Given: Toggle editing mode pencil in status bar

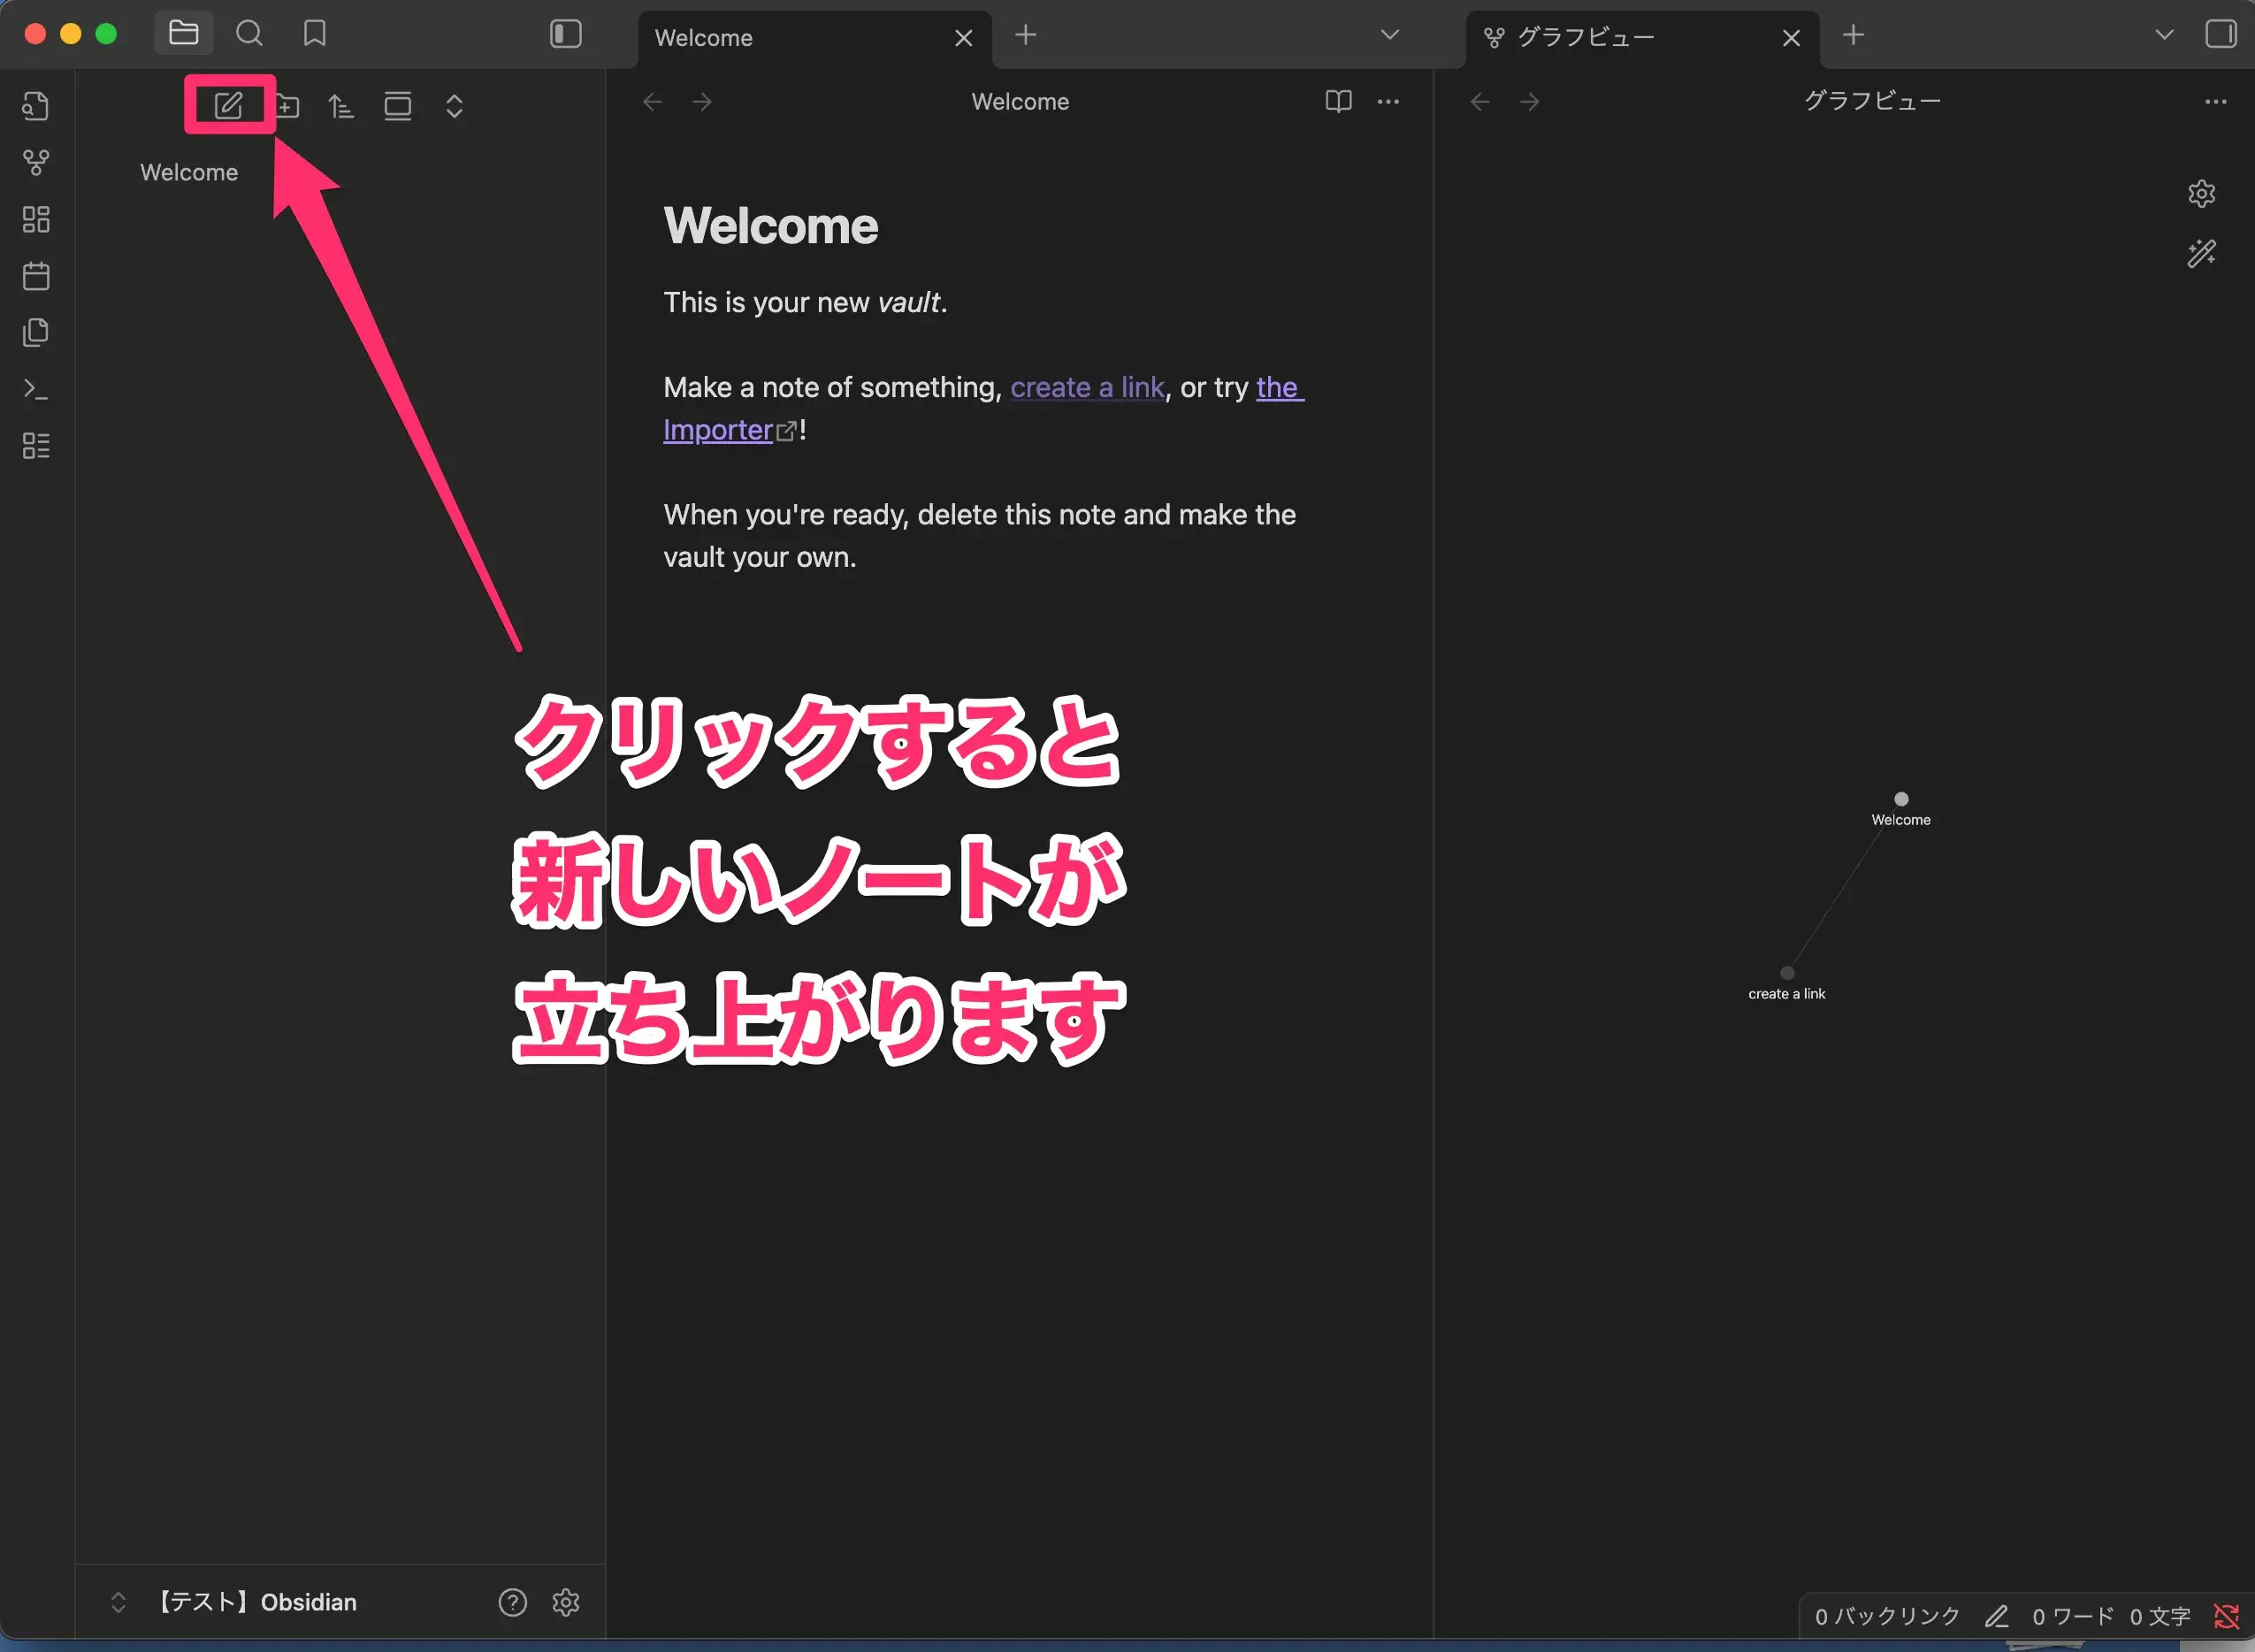Looking at the screenshot, I should [1997, 1616].
